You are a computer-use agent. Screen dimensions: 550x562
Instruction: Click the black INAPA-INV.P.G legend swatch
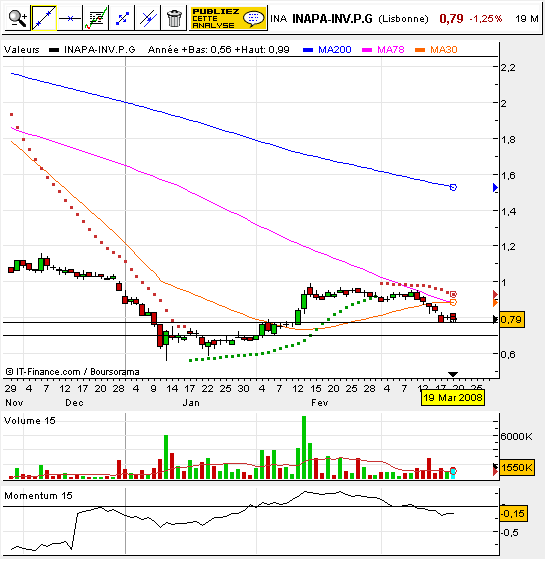pos(54,50)
